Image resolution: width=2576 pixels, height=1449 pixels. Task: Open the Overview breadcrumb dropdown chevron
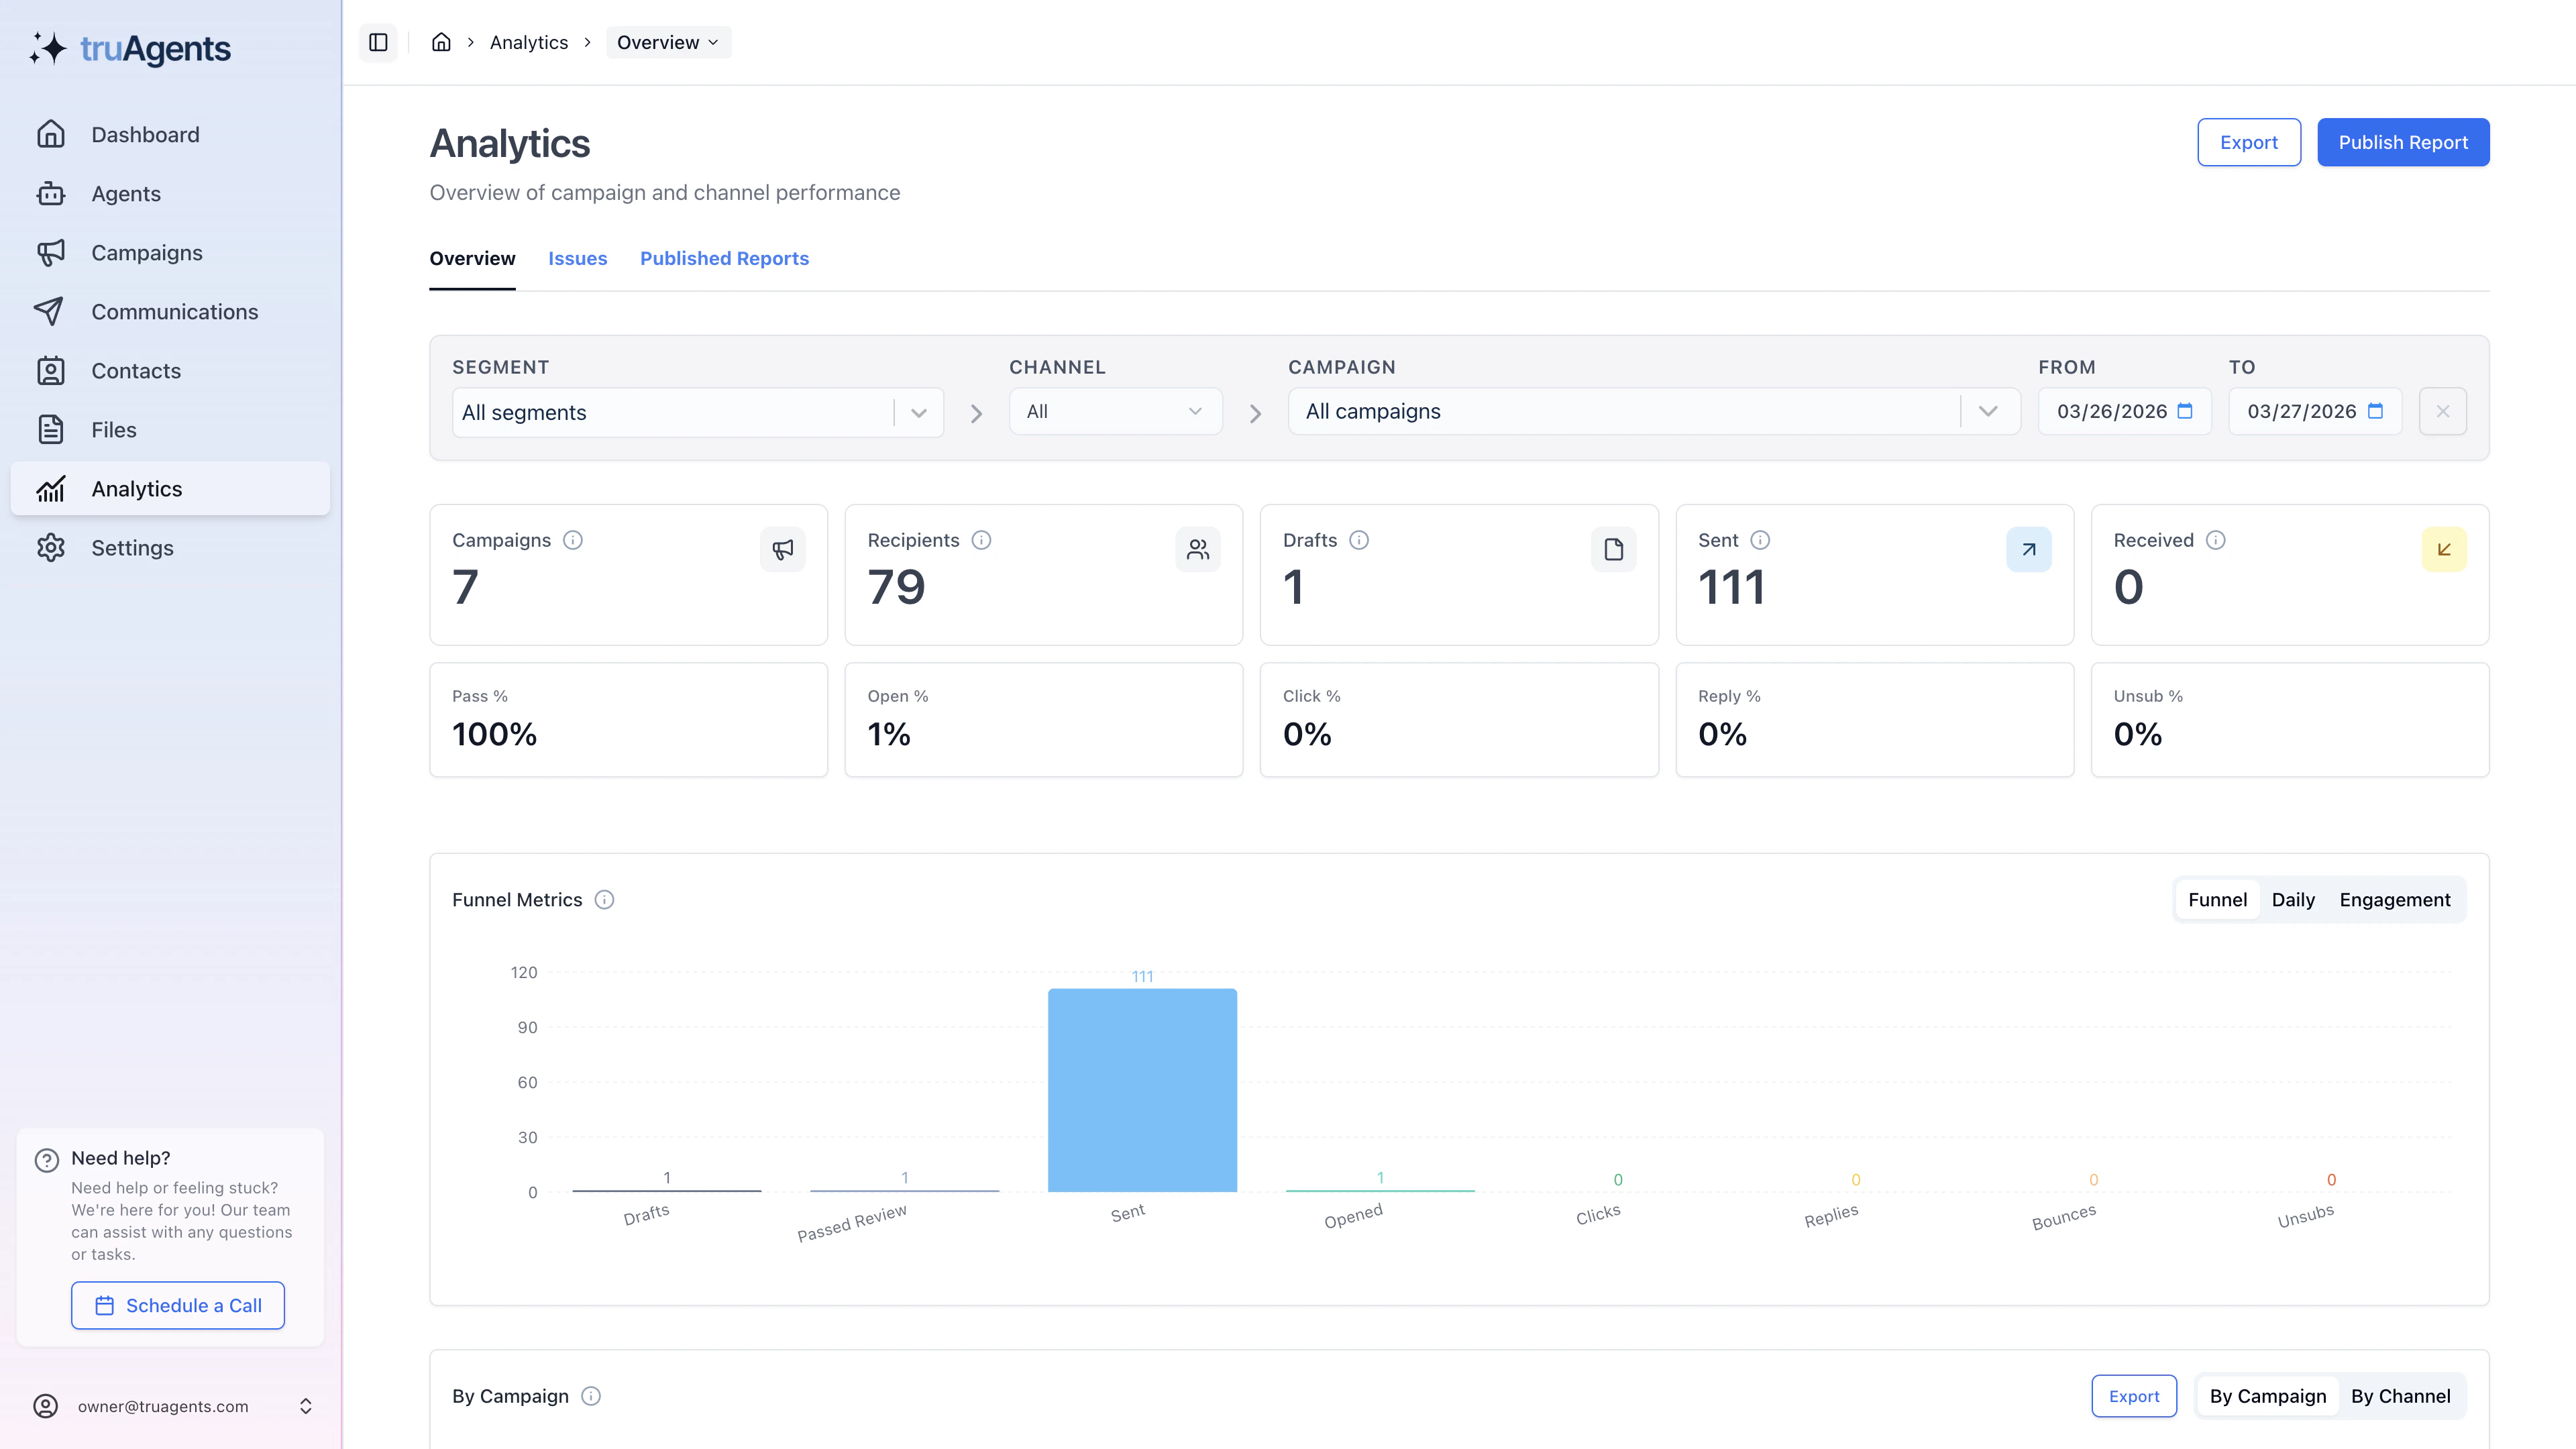(x=713, y=42)
